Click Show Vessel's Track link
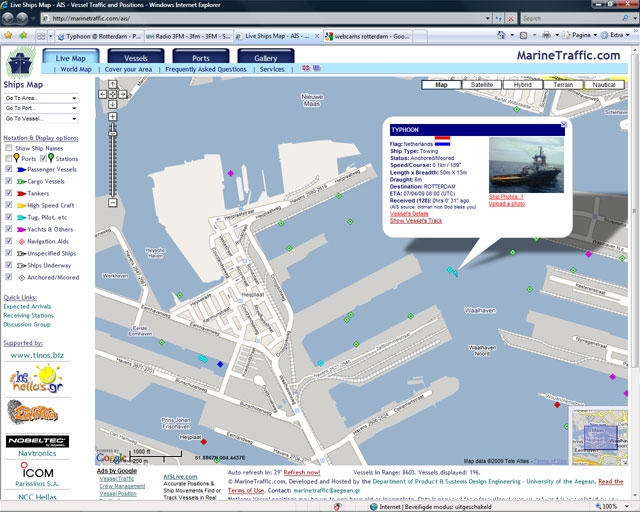The width and height of the screenshot is (640, 512). [x=416, y=220]
